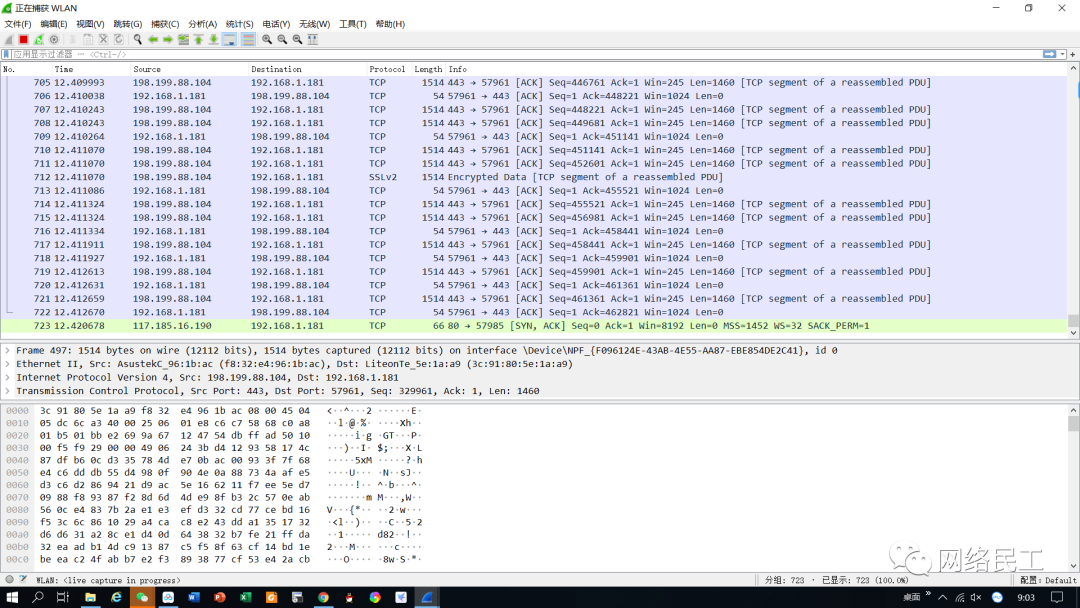
Task: Open the notification center icon
Action: click(1057, 597)
